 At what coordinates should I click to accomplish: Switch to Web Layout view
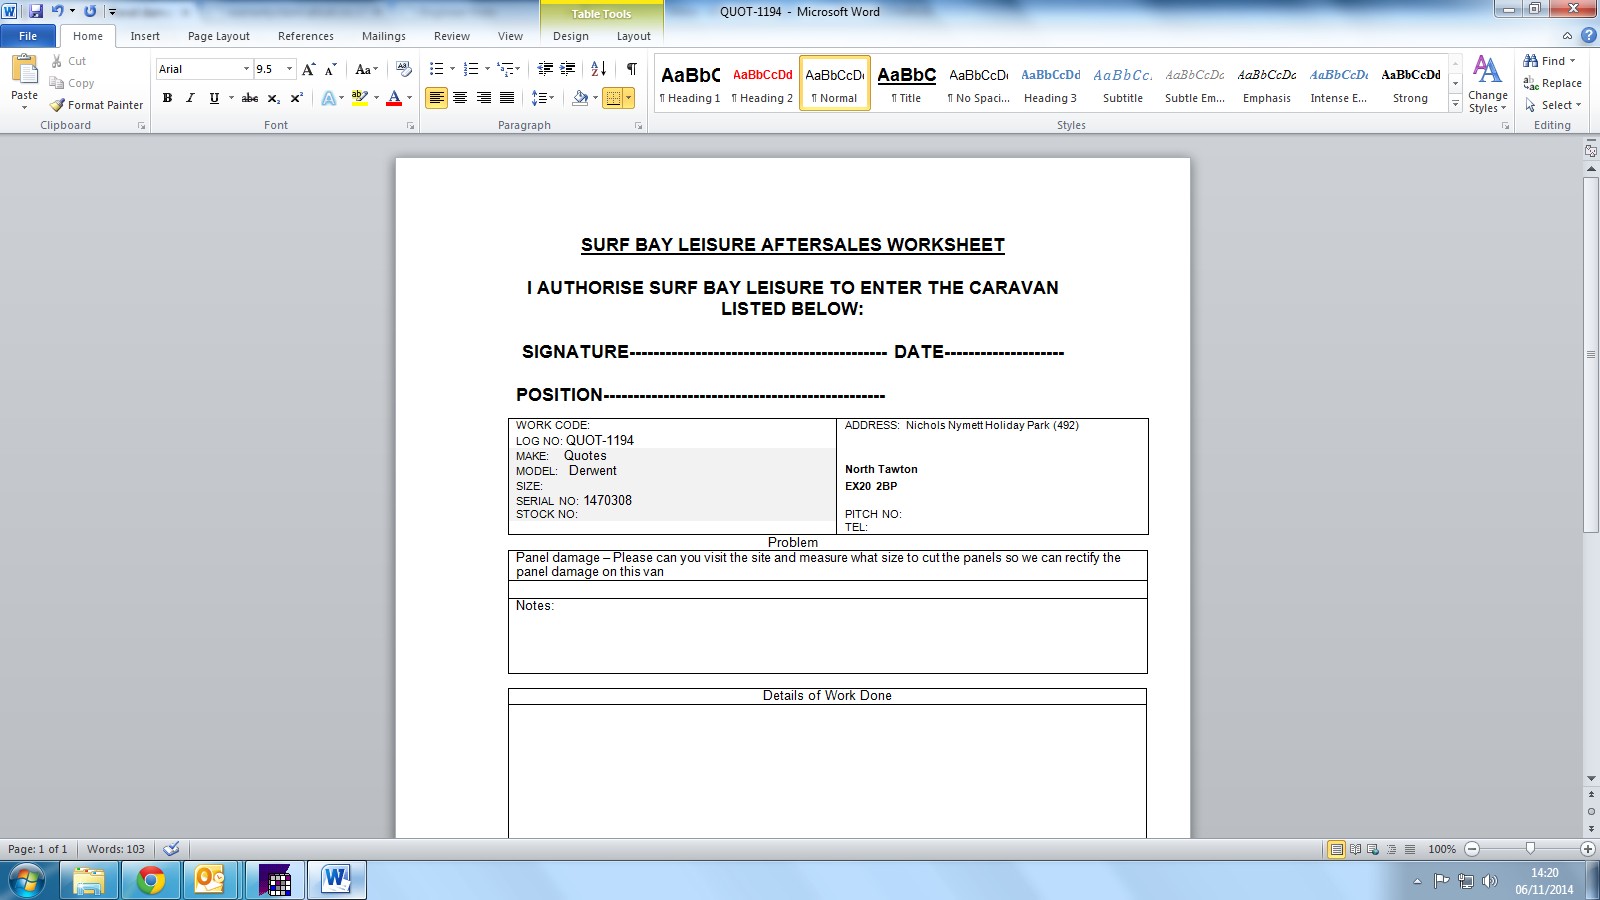pyautogui.click(x=1373, y=849)
